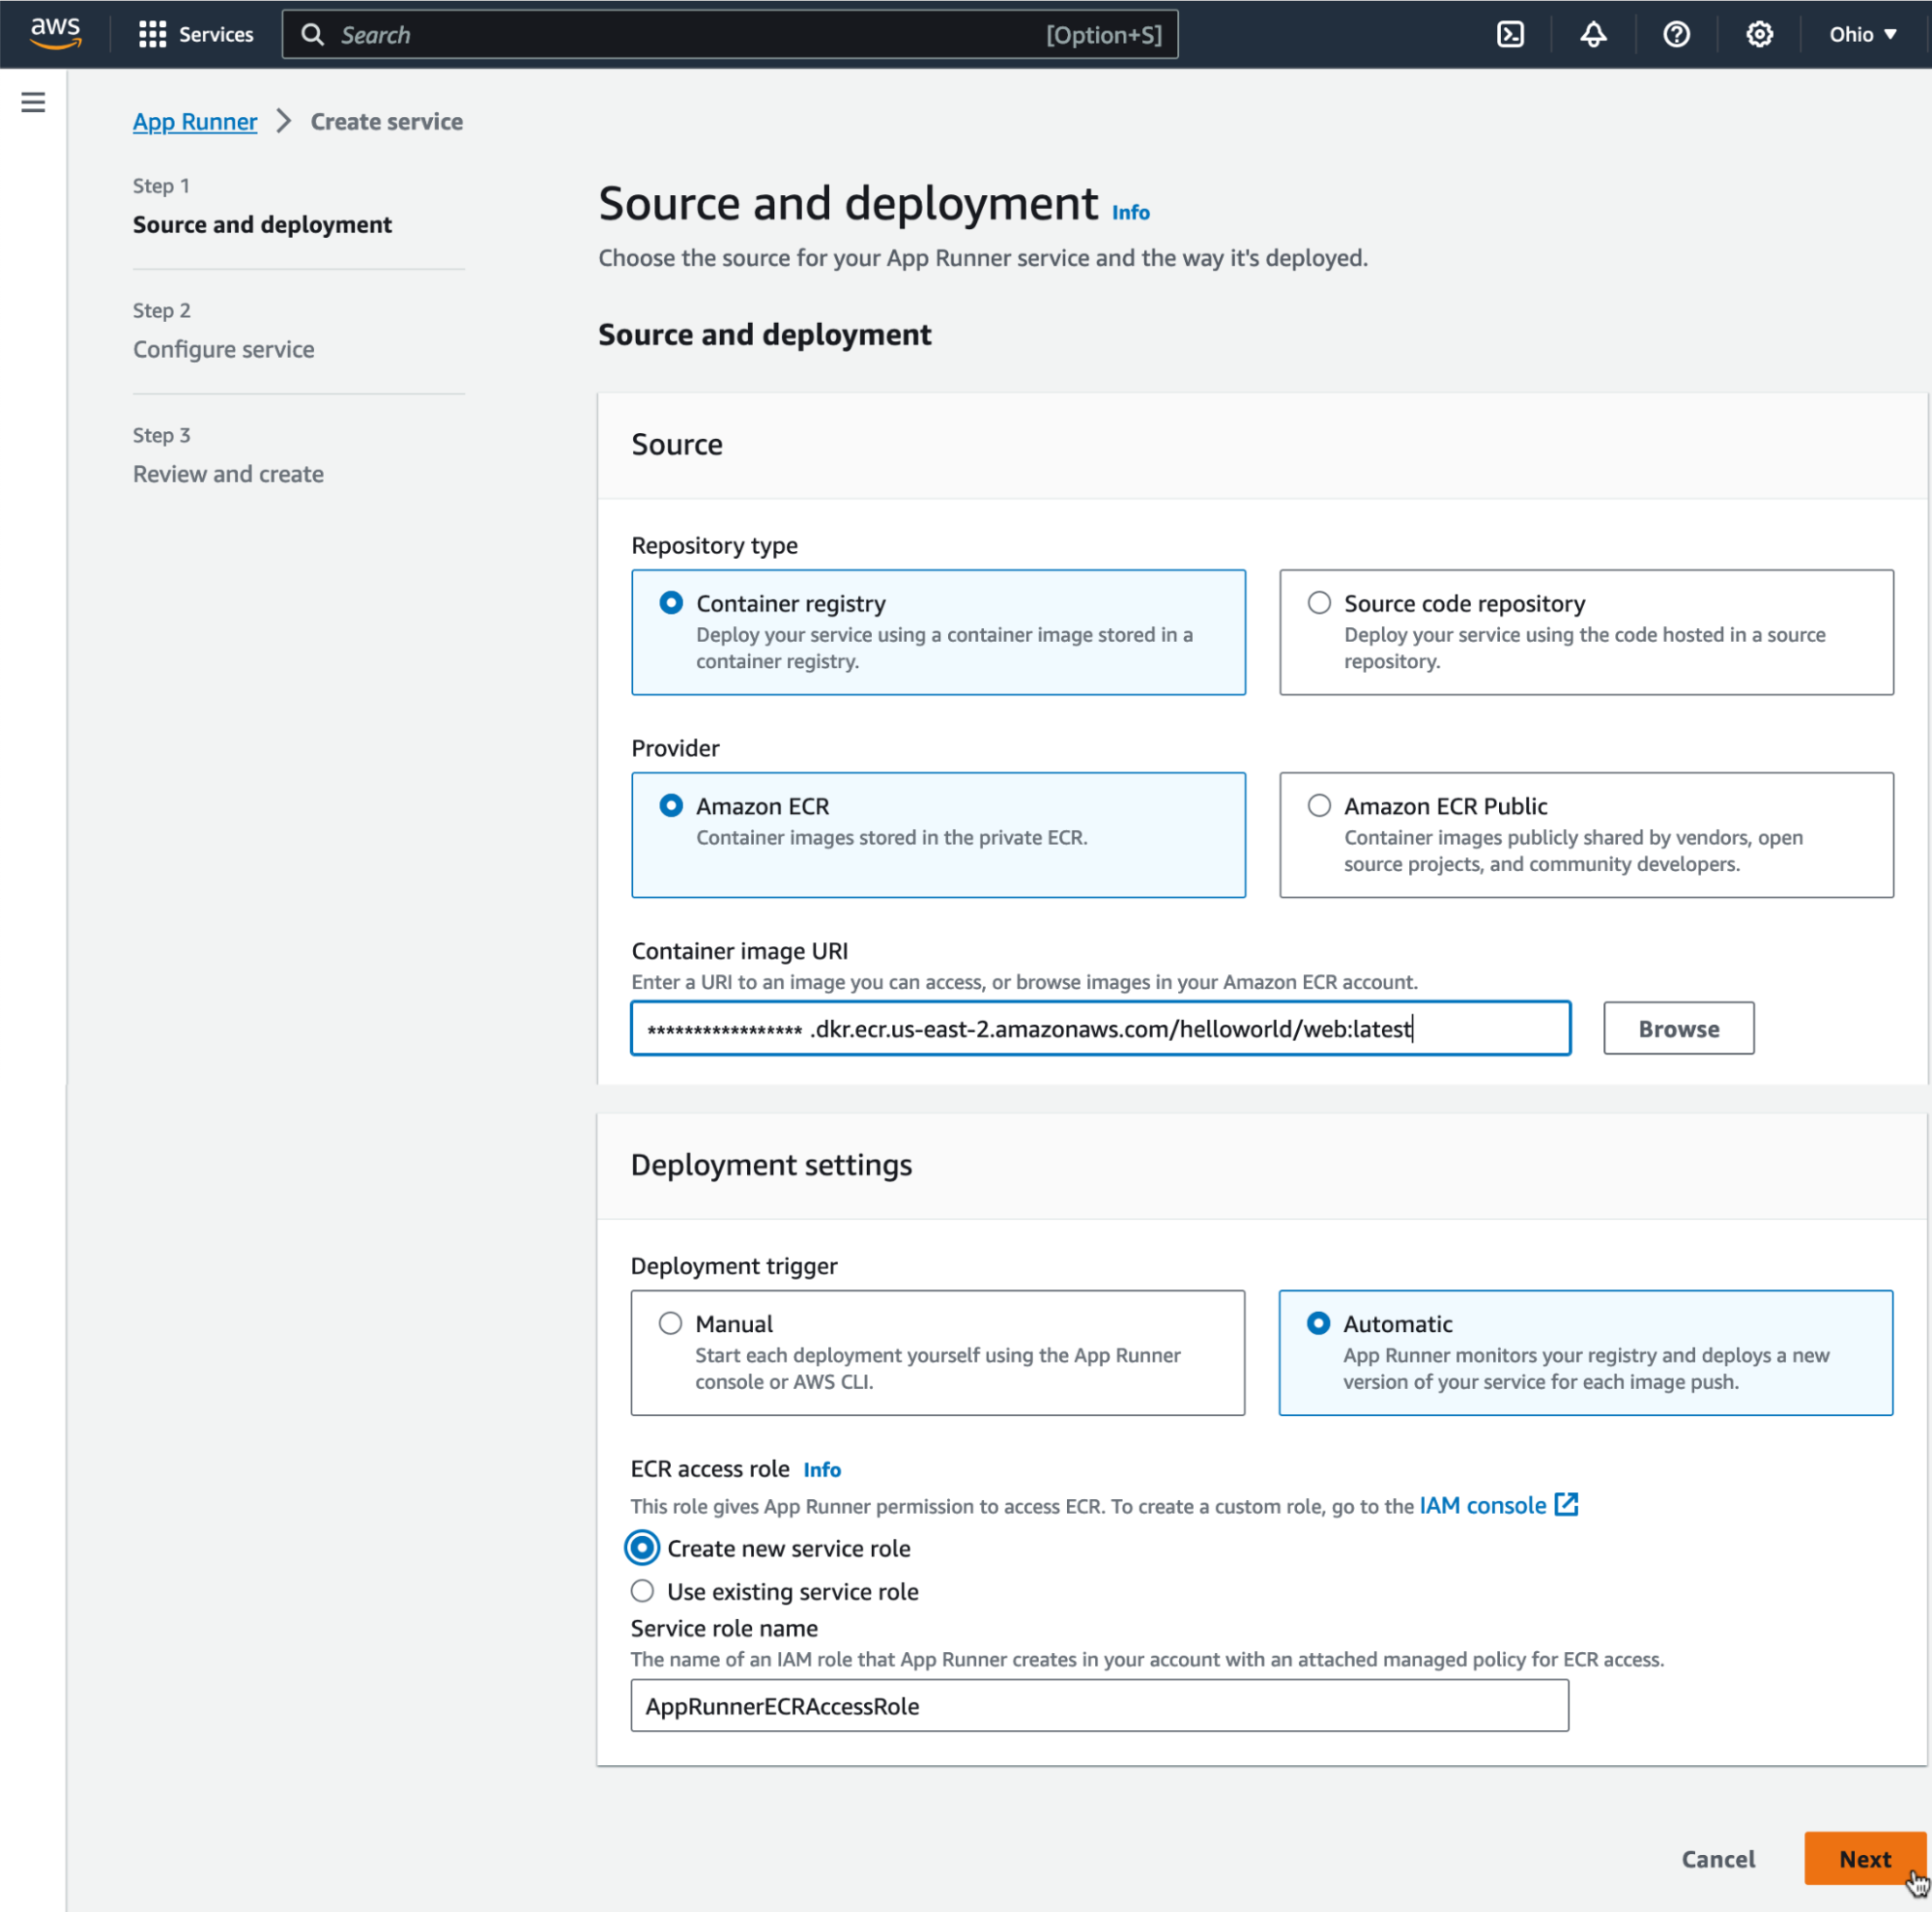
Task: Focus the top Search bar
Action: [x=730, y=34]
